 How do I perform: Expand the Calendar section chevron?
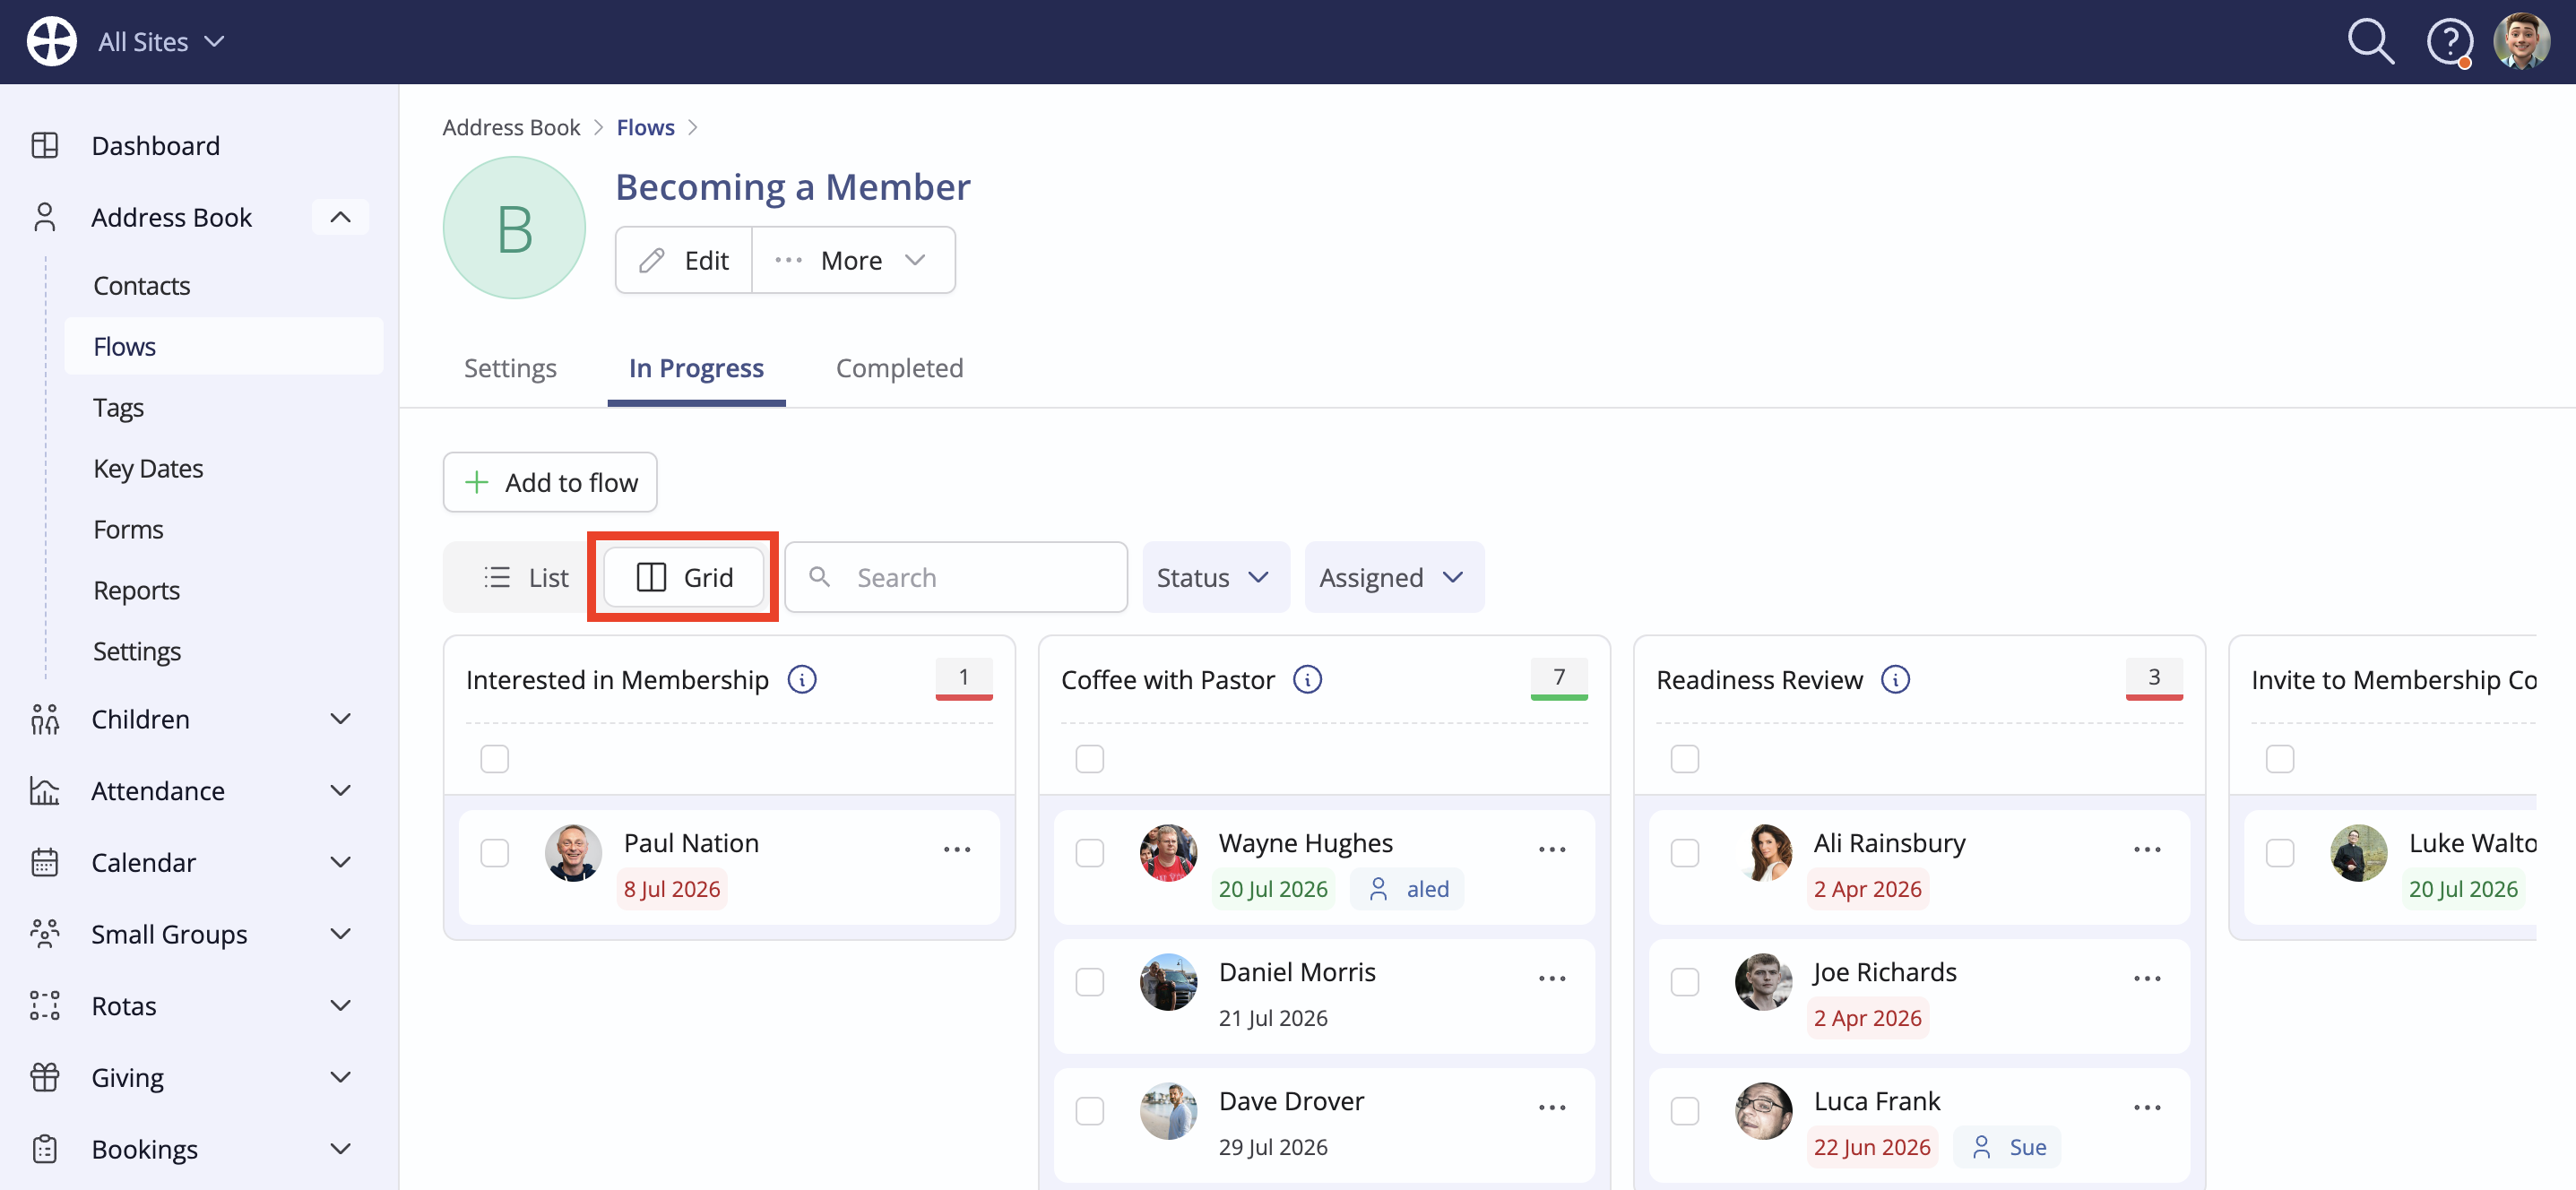tap(340, 862)
